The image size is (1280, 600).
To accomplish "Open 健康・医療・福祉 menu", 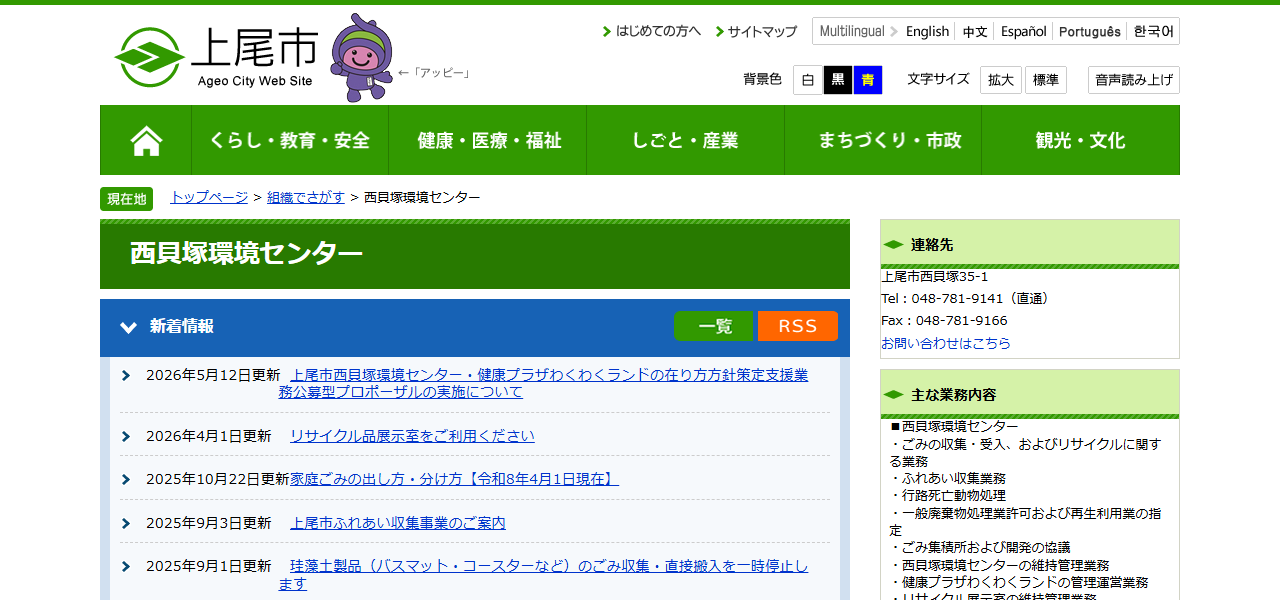I will 488,140.
